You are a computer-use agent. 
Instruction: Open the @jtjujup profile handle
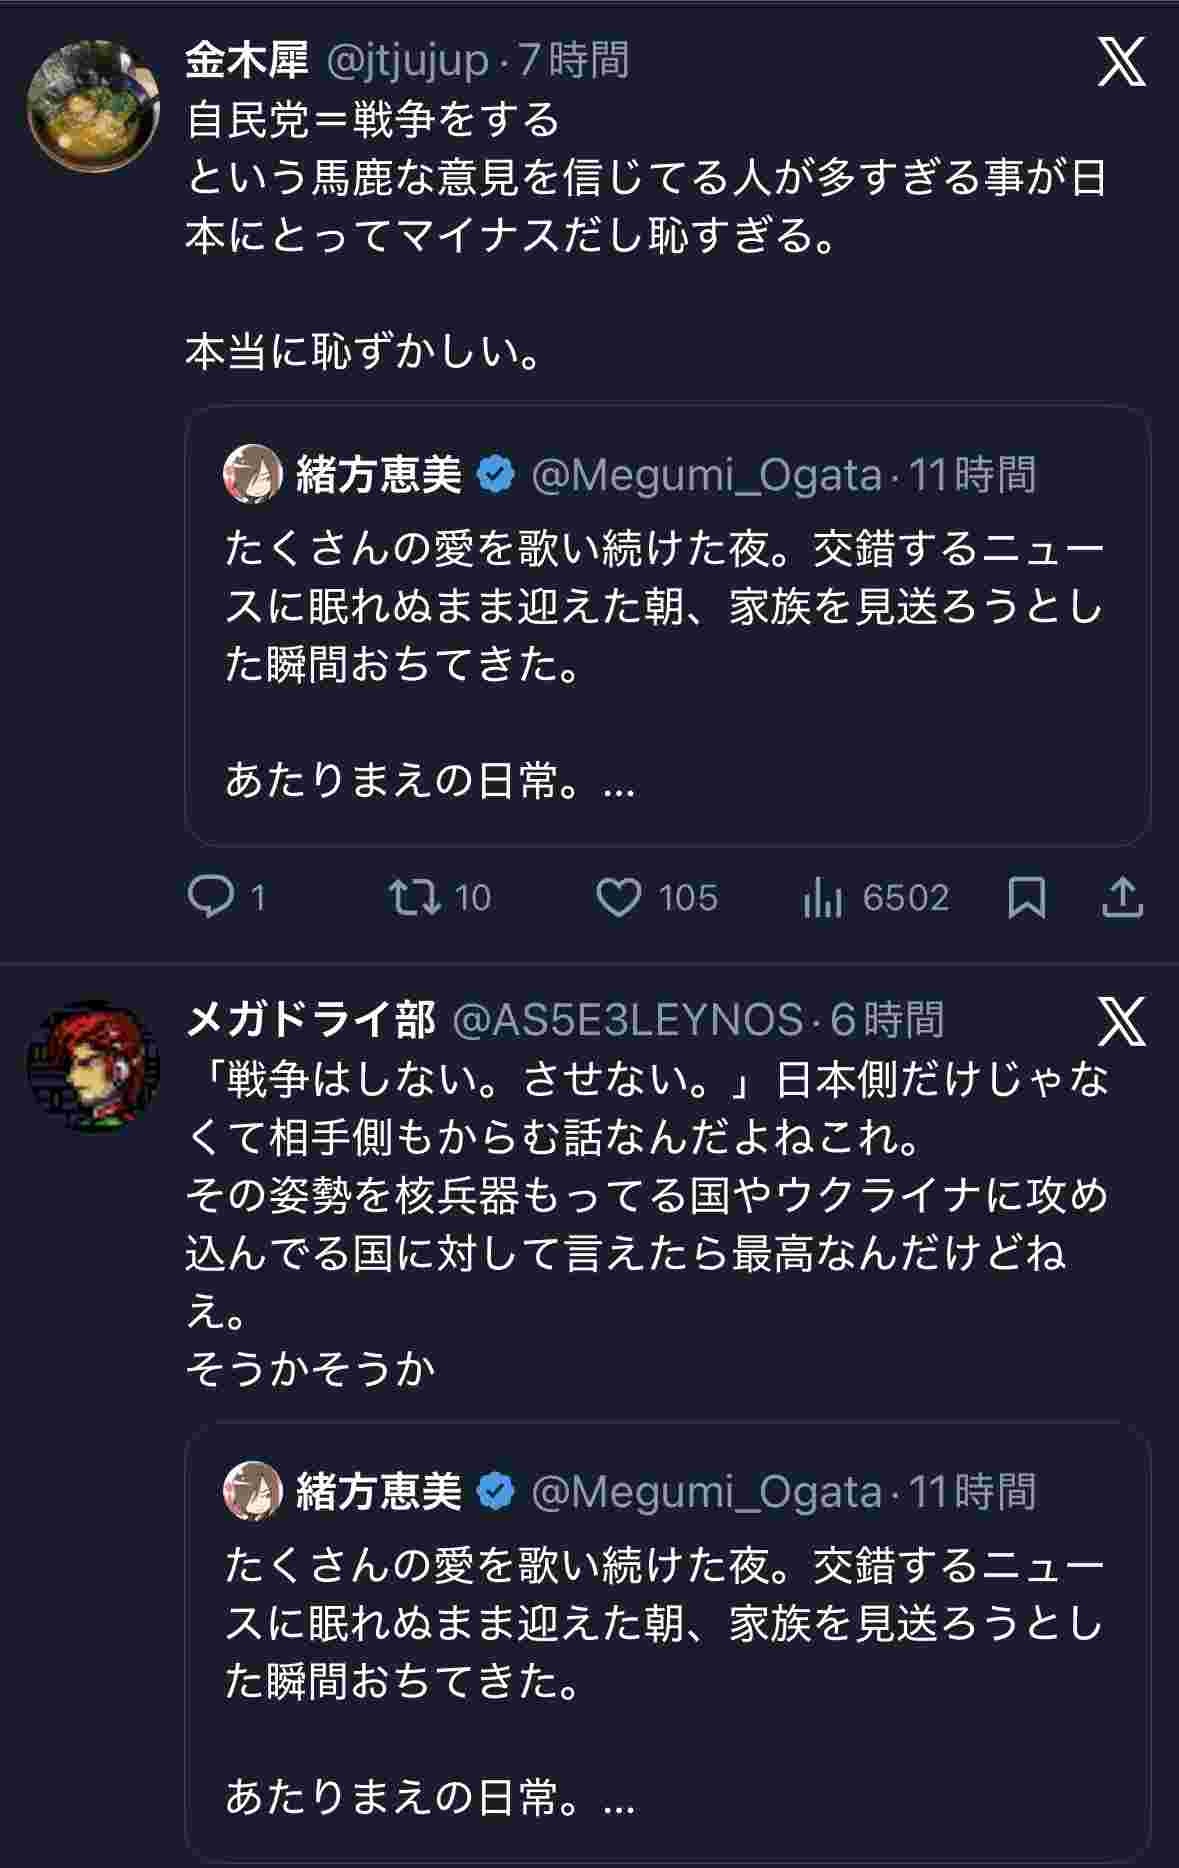coord(408,61)
